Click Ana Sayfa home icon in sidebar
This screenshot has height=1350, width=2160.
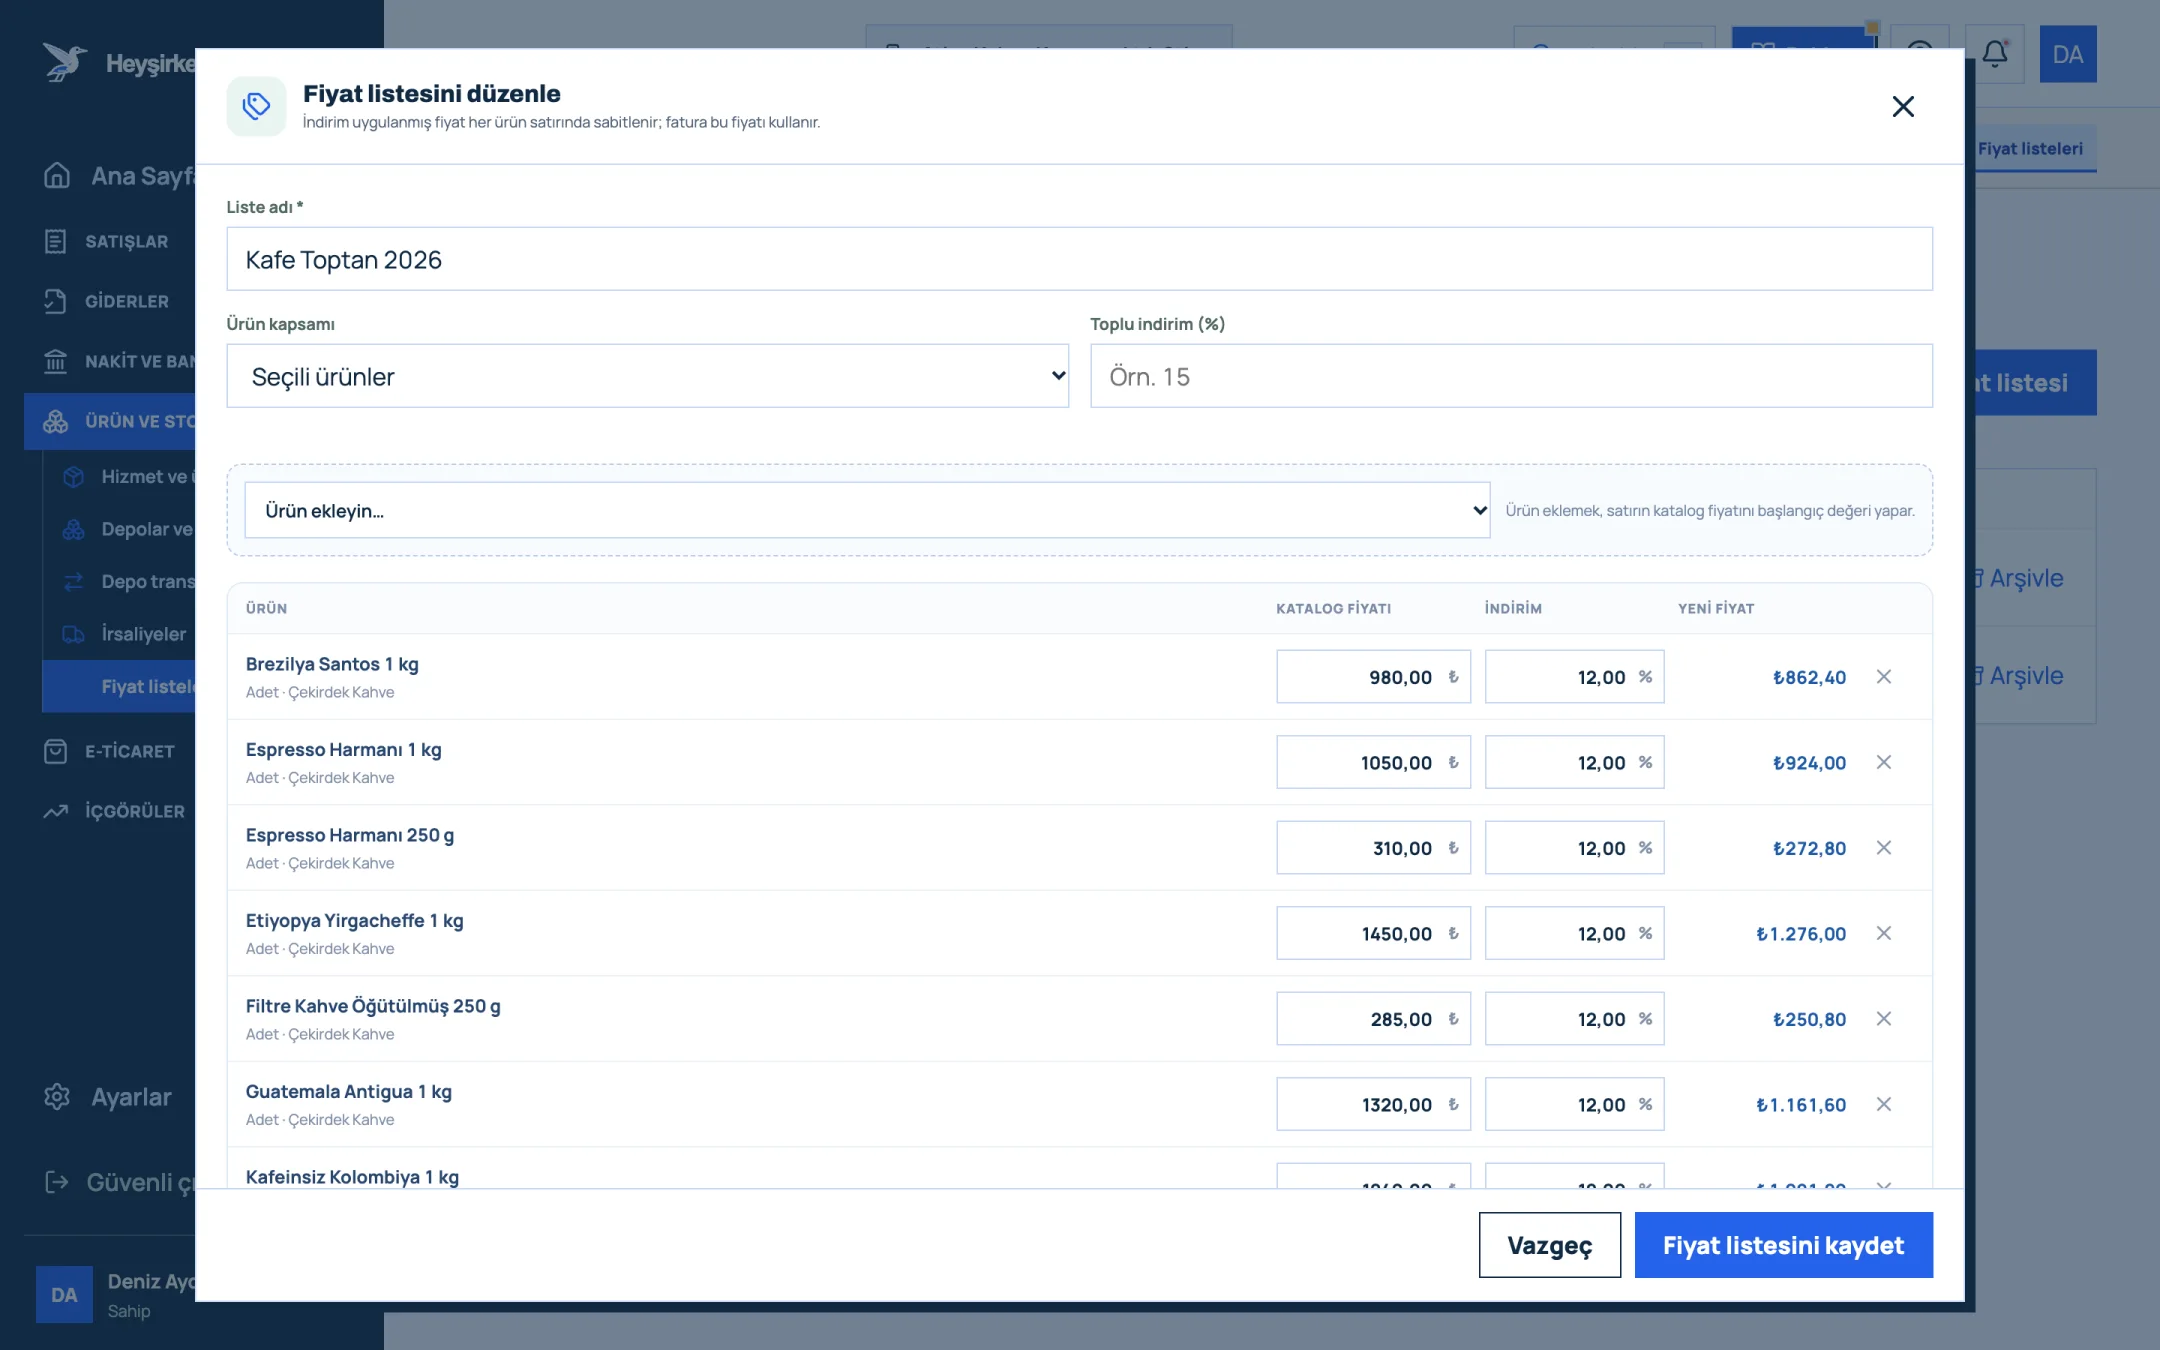[57, 176]
